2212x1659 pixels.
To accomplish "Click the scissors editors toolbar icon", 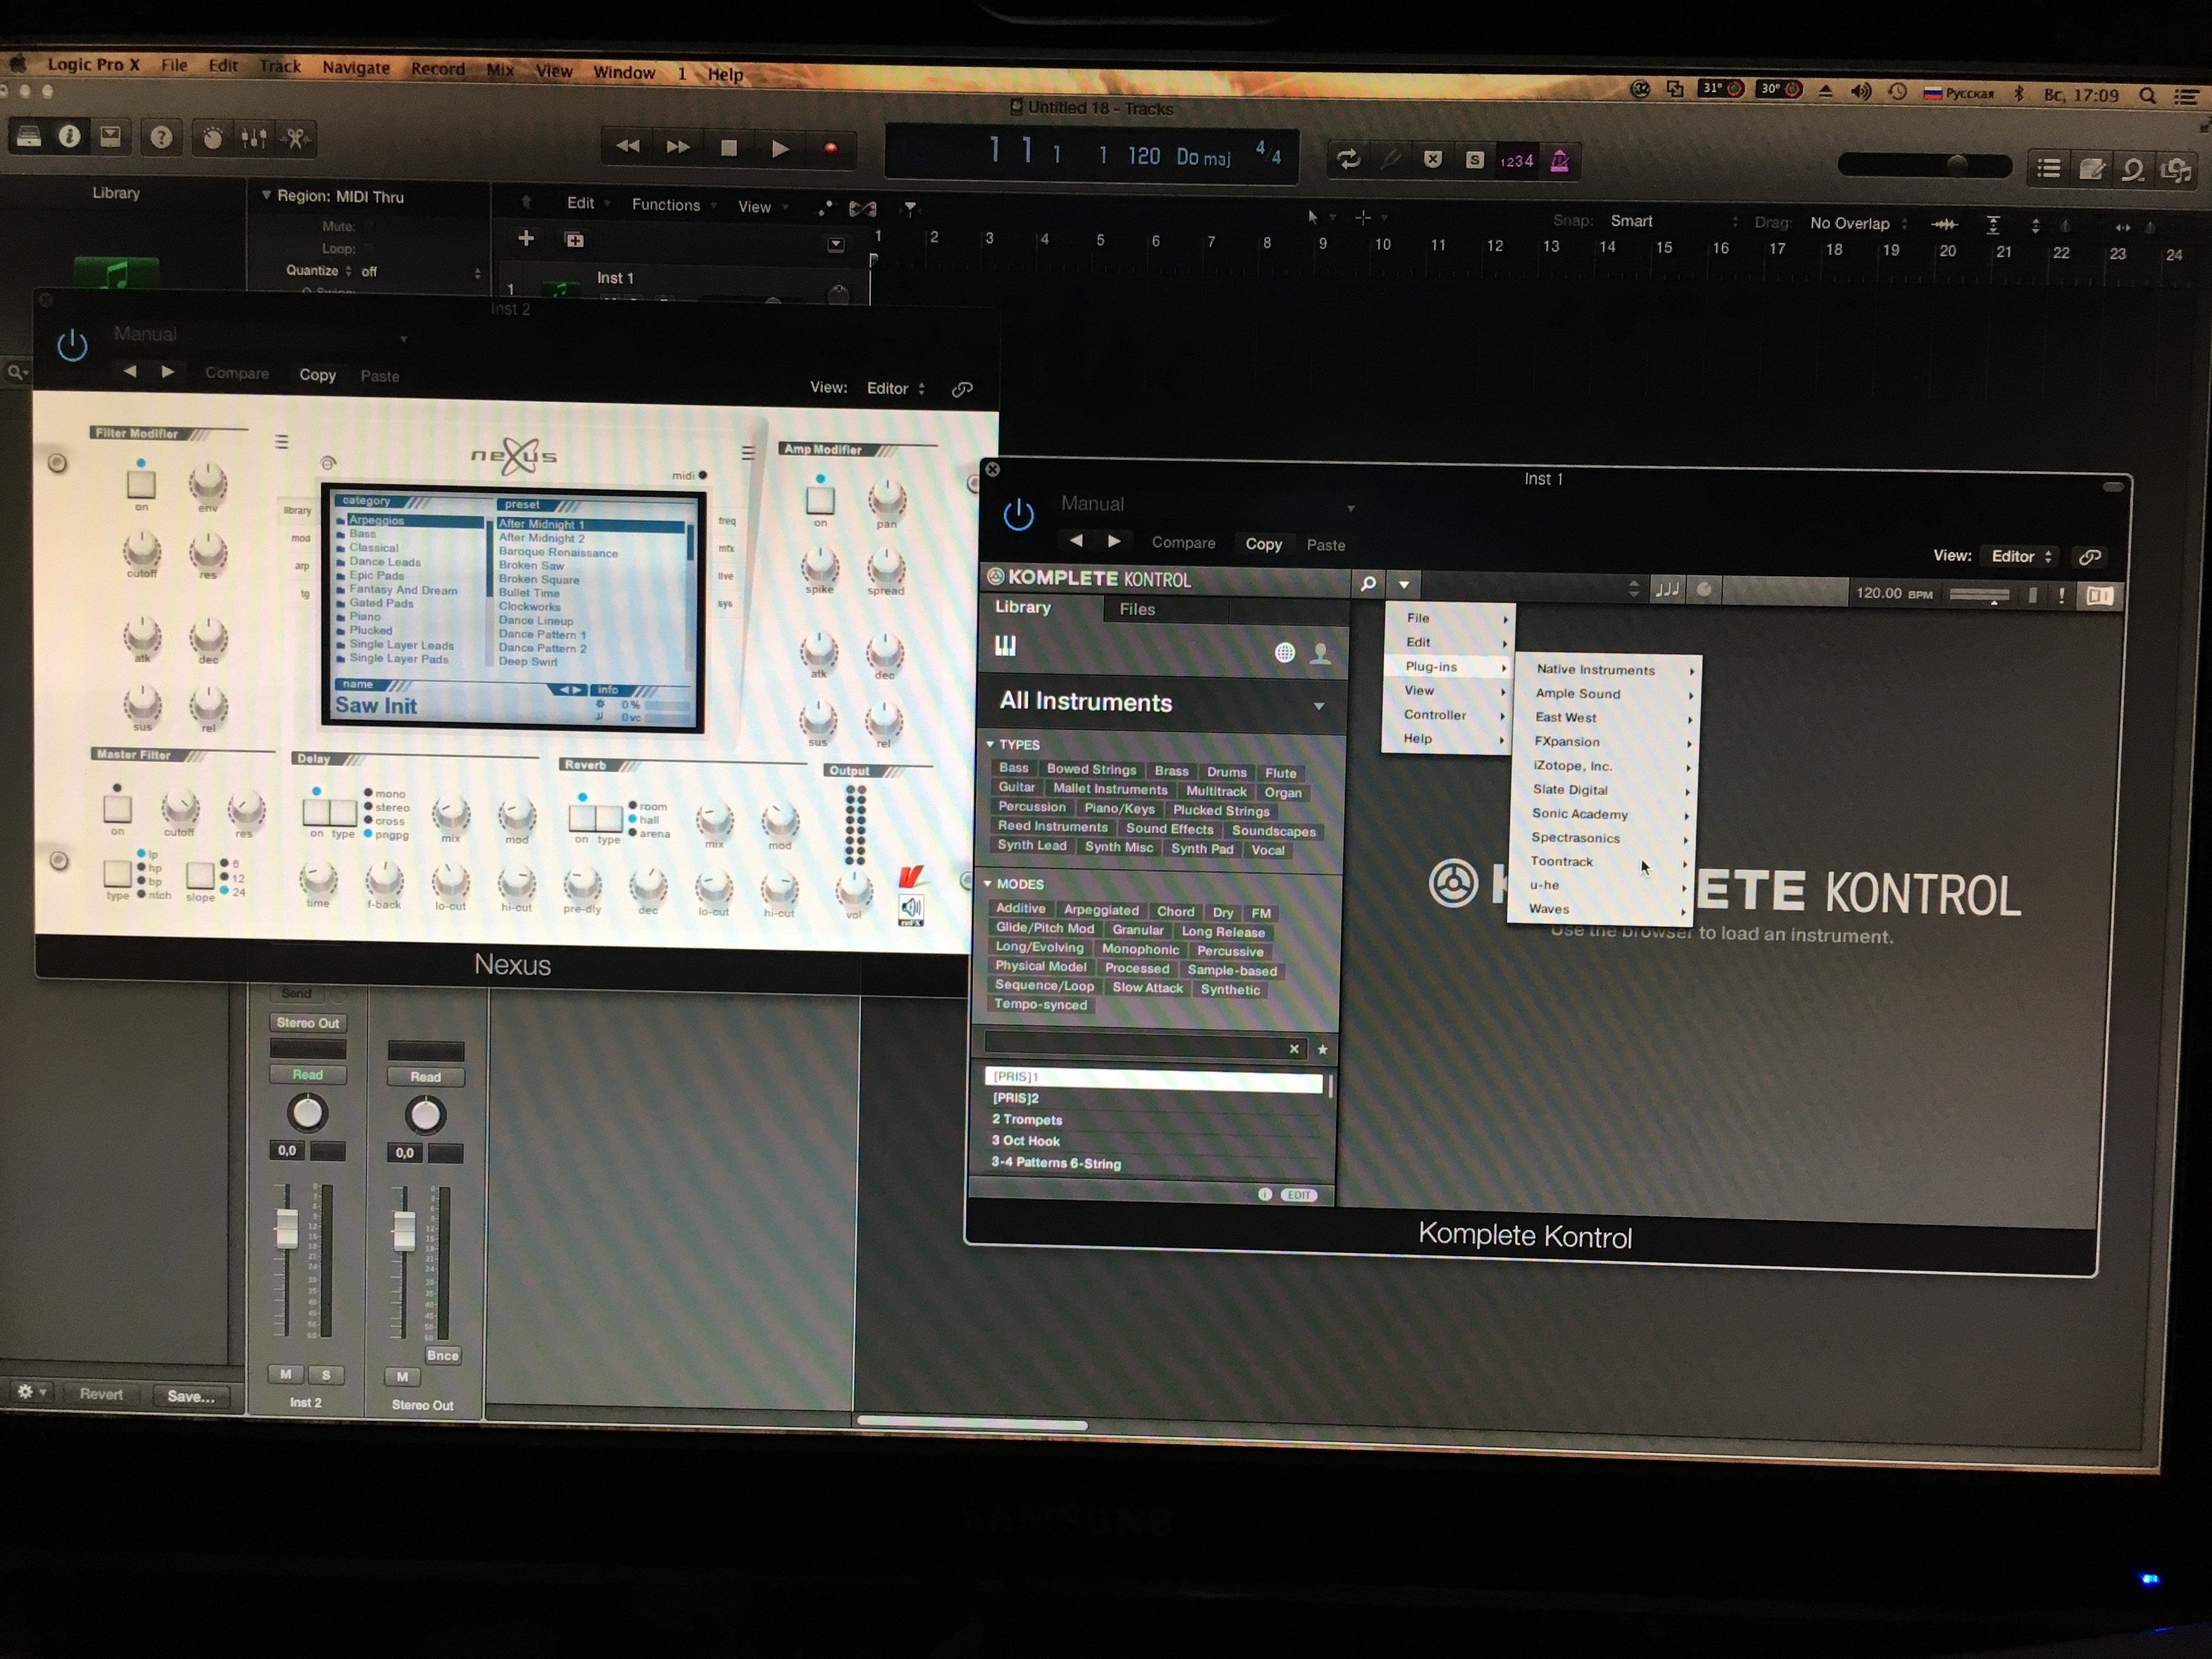I will click(x=296, y=138).
